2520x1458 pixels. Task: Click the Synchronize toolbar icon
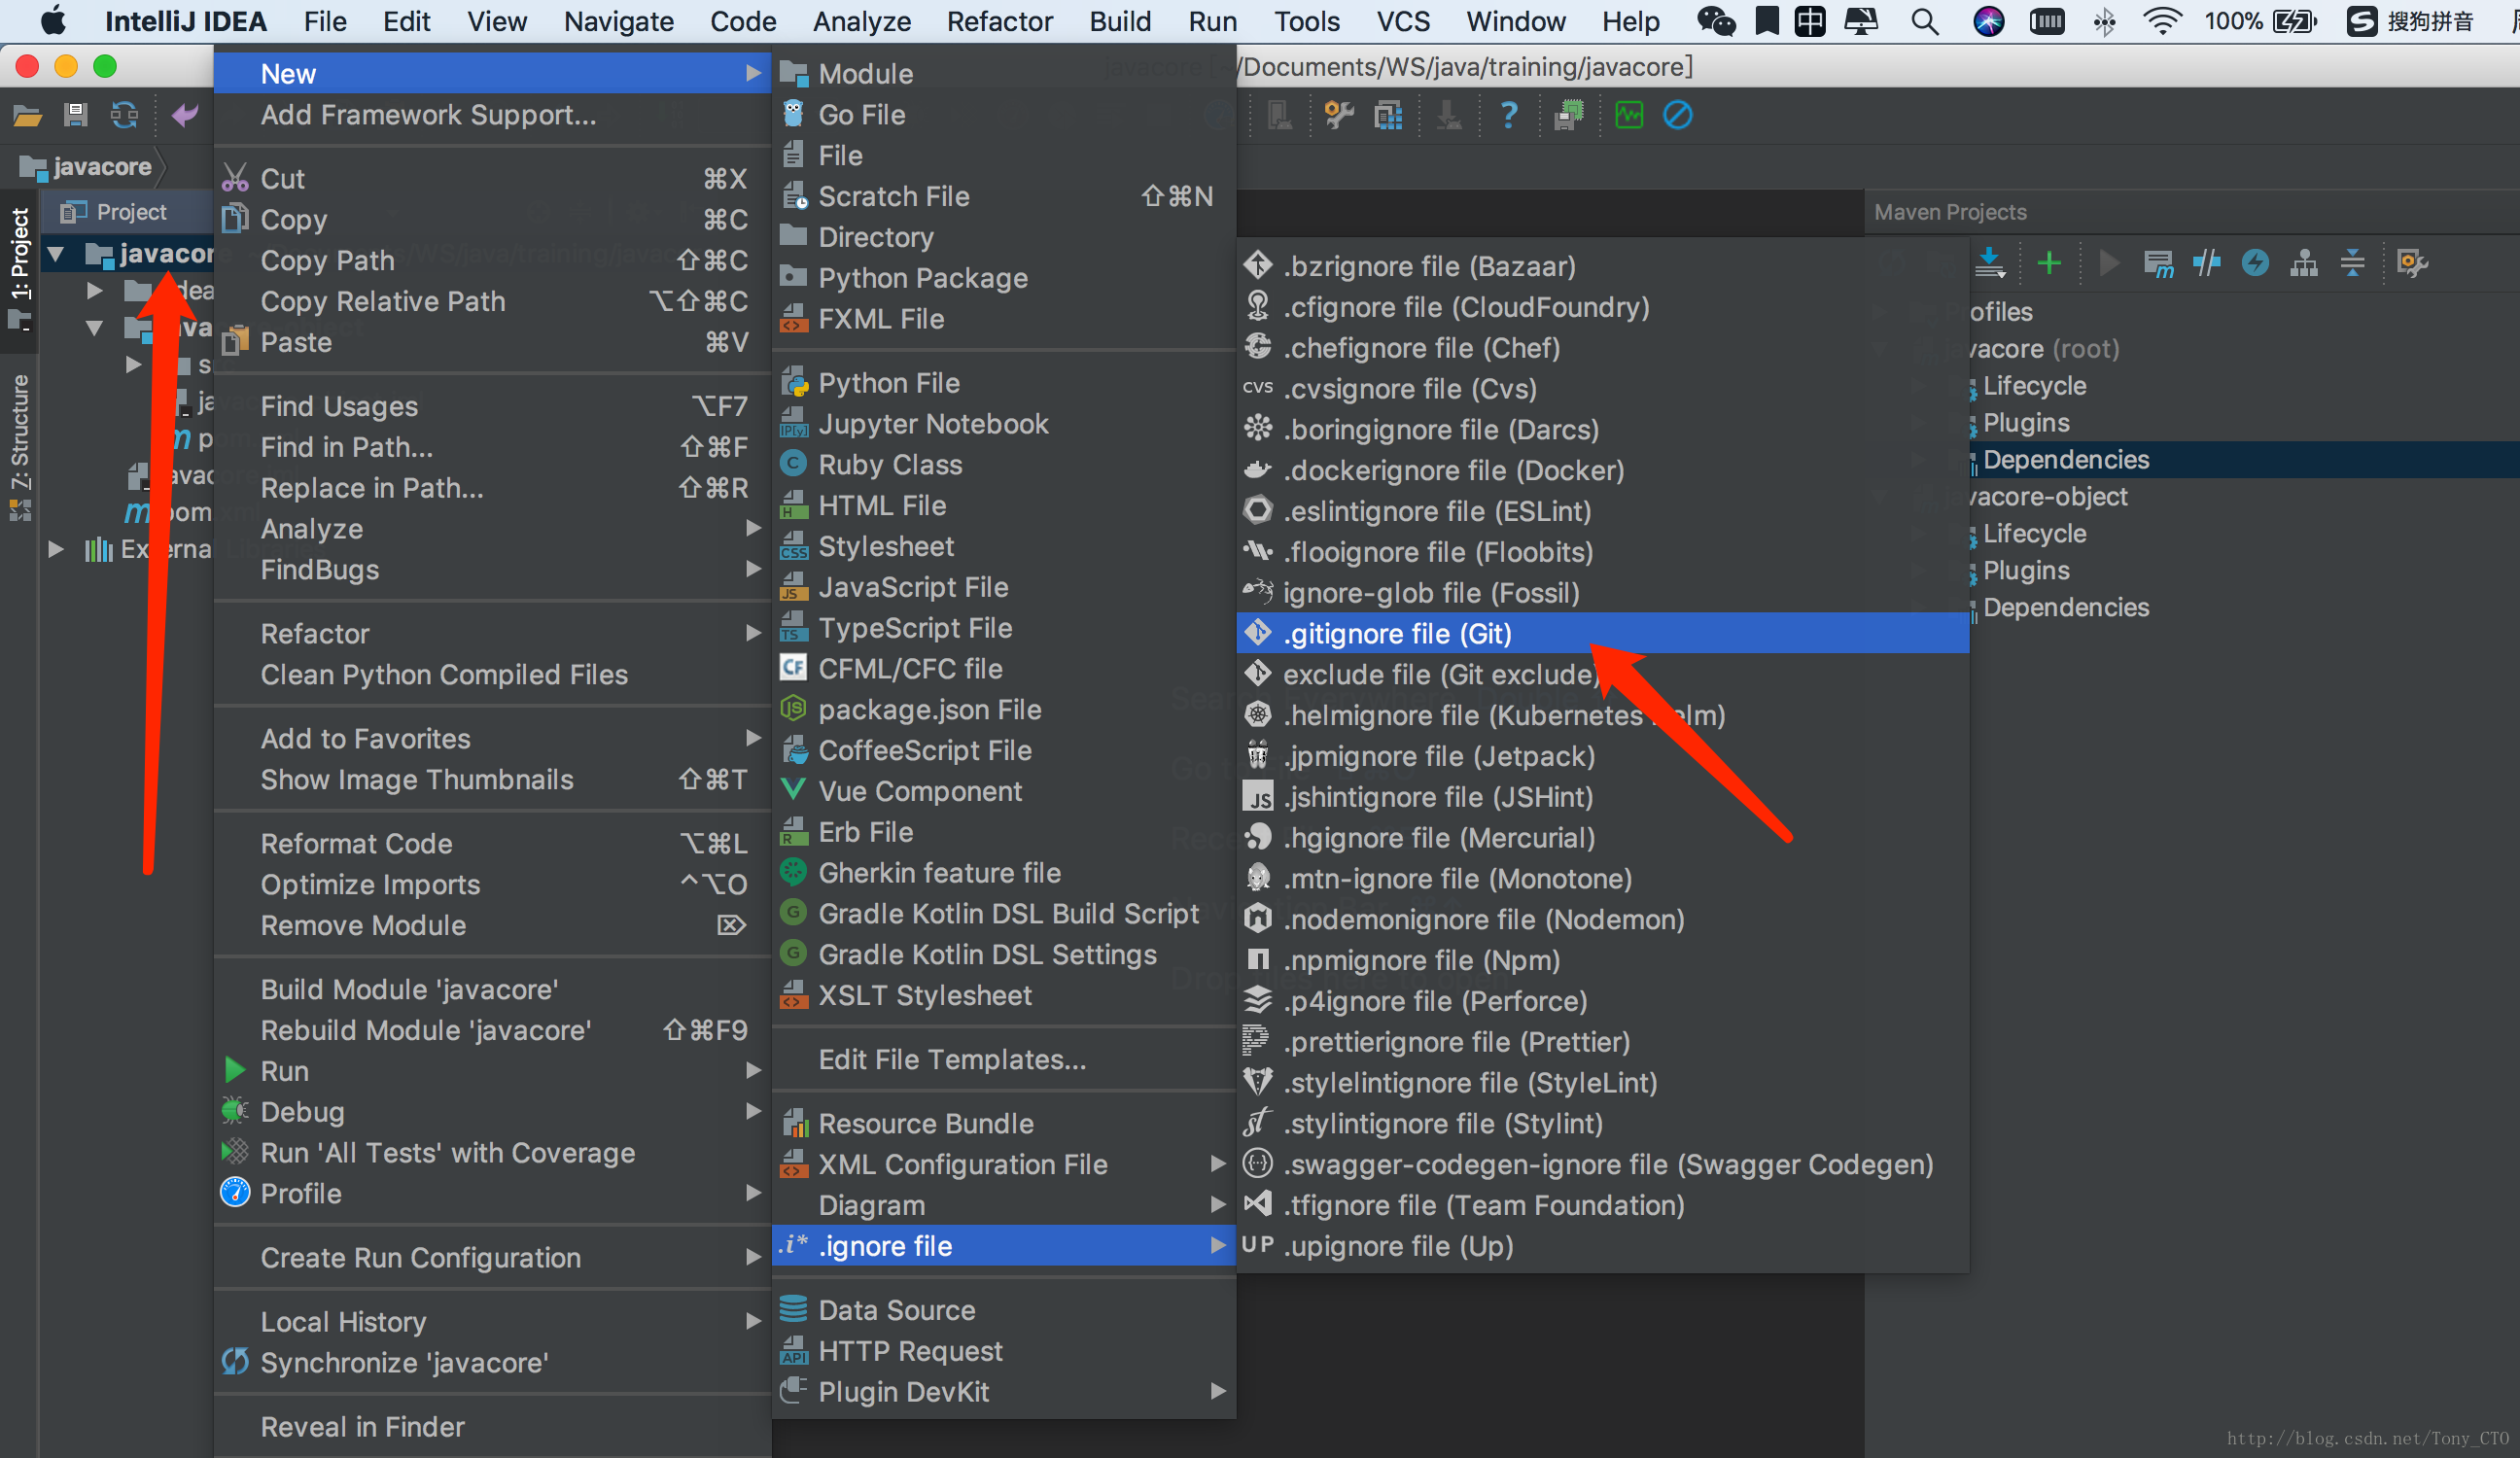(124, 116)
